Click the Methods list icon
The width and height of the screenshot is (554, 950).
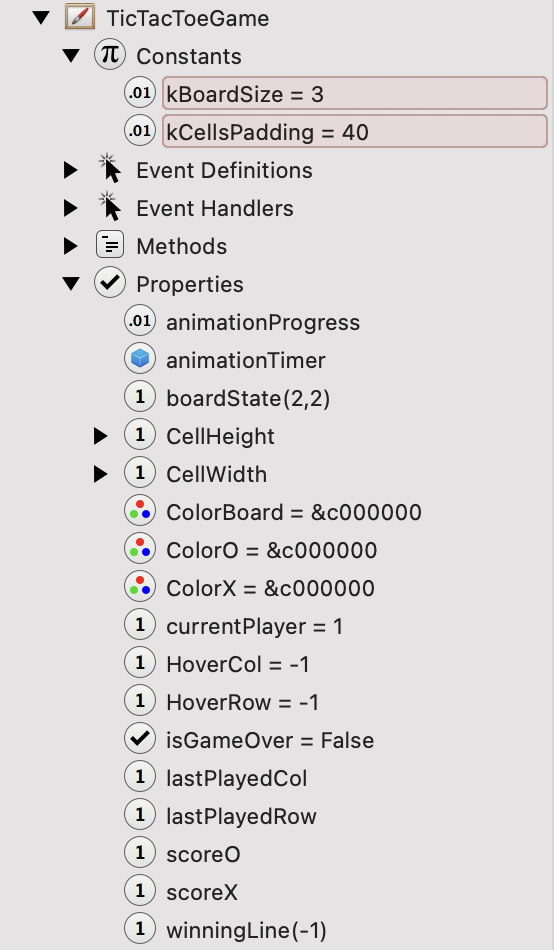(110, 245)
